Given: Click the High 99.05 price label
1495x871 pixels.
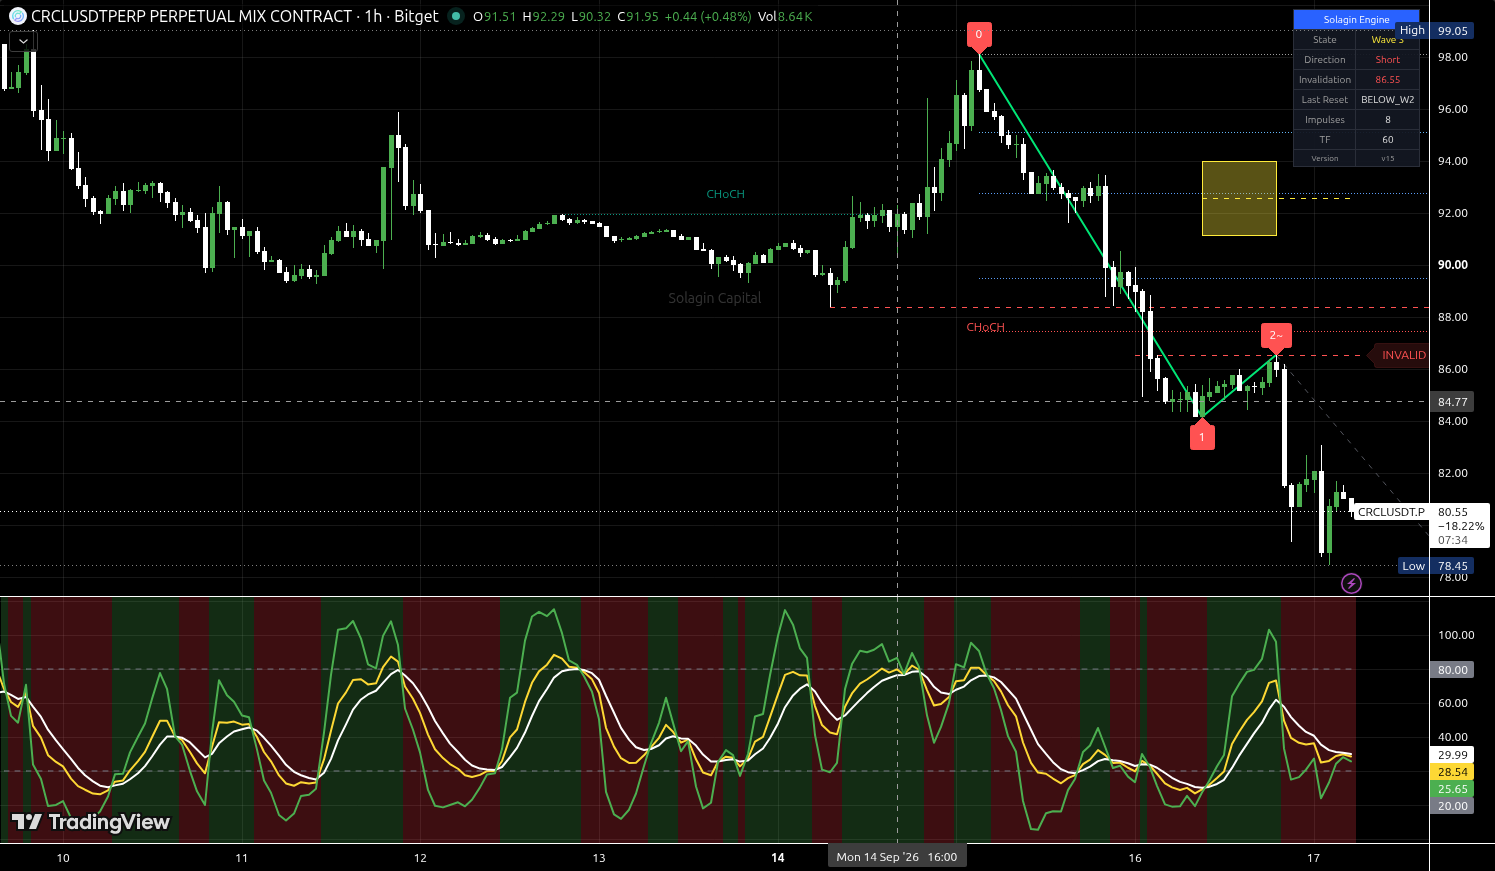Looking at the screenshot, I should point(1436,31).
